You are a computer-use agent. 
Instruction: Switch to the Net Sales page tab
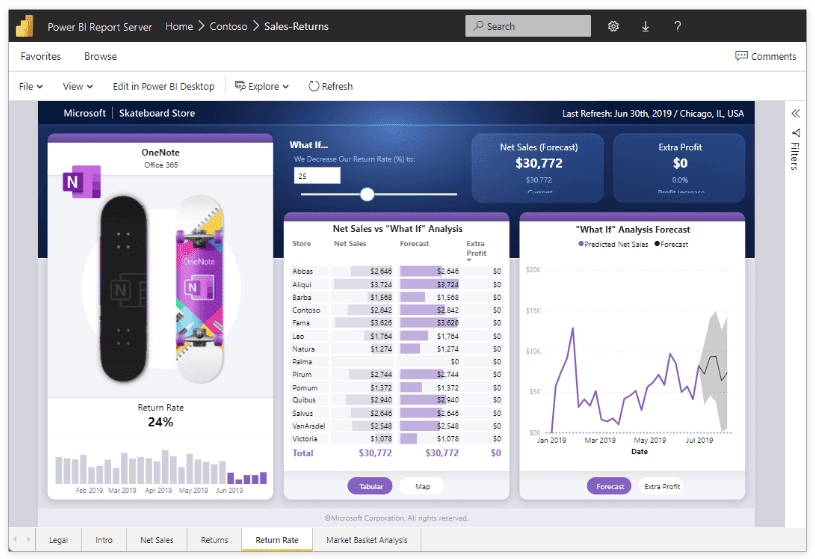[156, 540]
